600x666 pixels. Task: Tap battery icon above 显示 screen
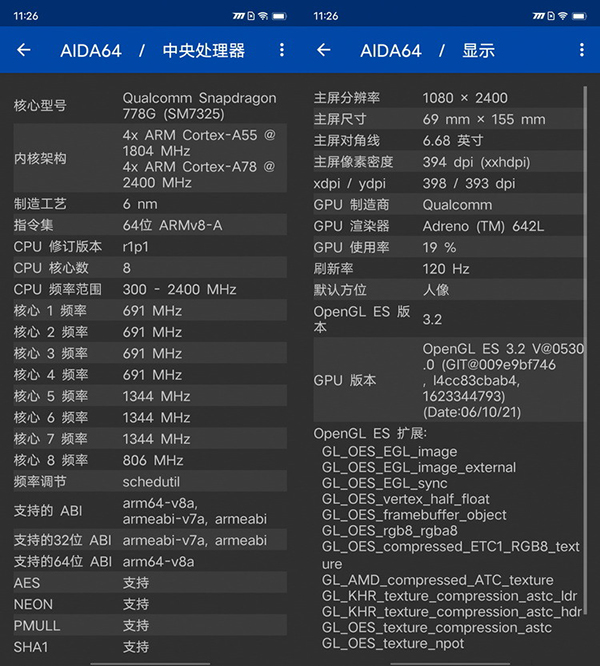coord(580,17)
